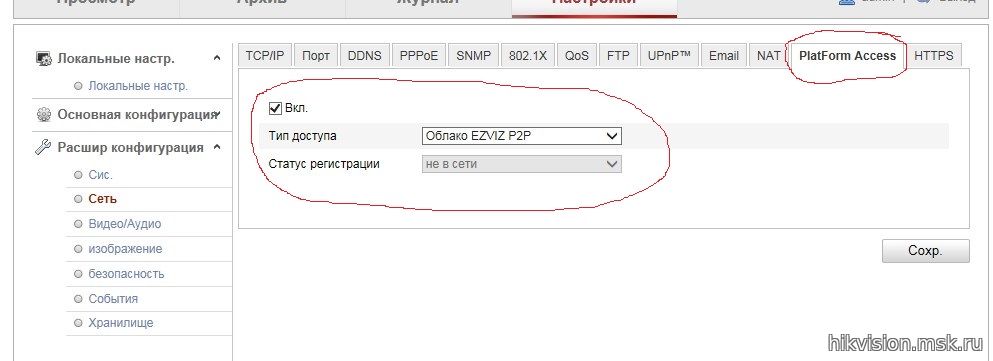Open the UPnP™ tab

point(669,56)
